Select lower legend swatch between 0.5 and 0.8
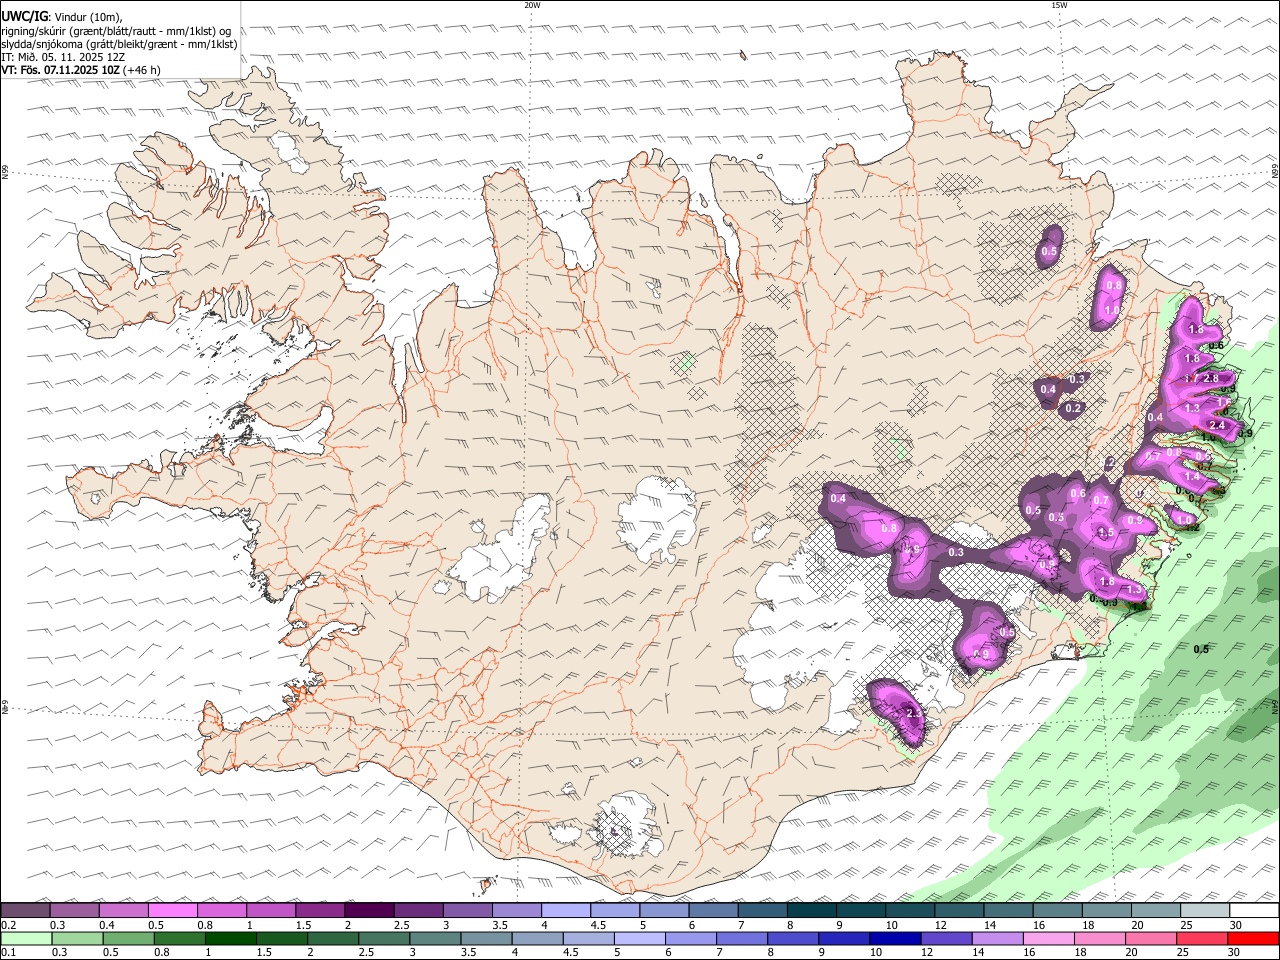The image size is (1280, 960). tap(128, 938)
